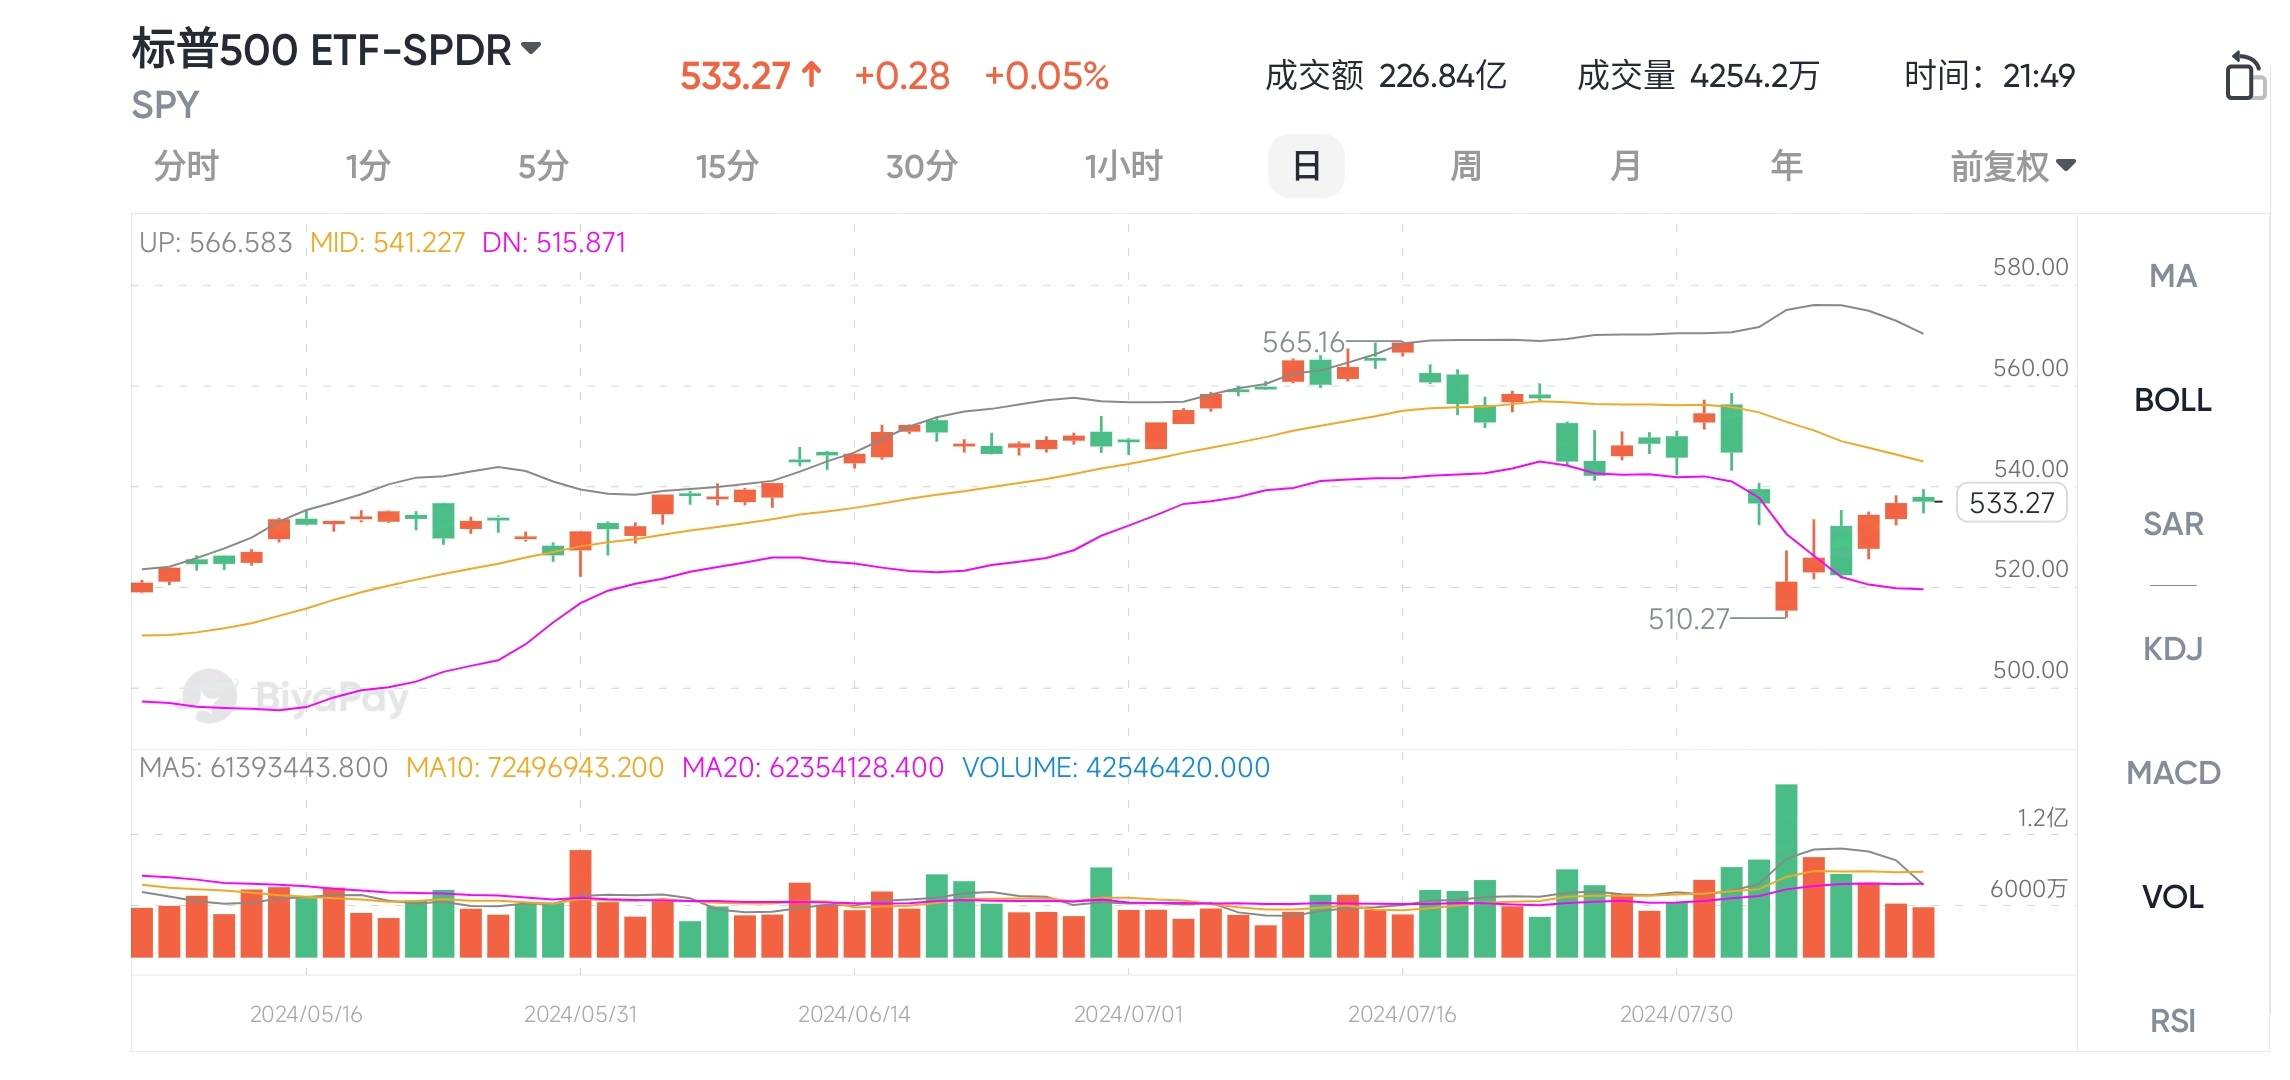Viewport: 2290px width, 1080px height.
Task: Click the 2024/07/30 date axis label
Action: tap(1676, 1014)
